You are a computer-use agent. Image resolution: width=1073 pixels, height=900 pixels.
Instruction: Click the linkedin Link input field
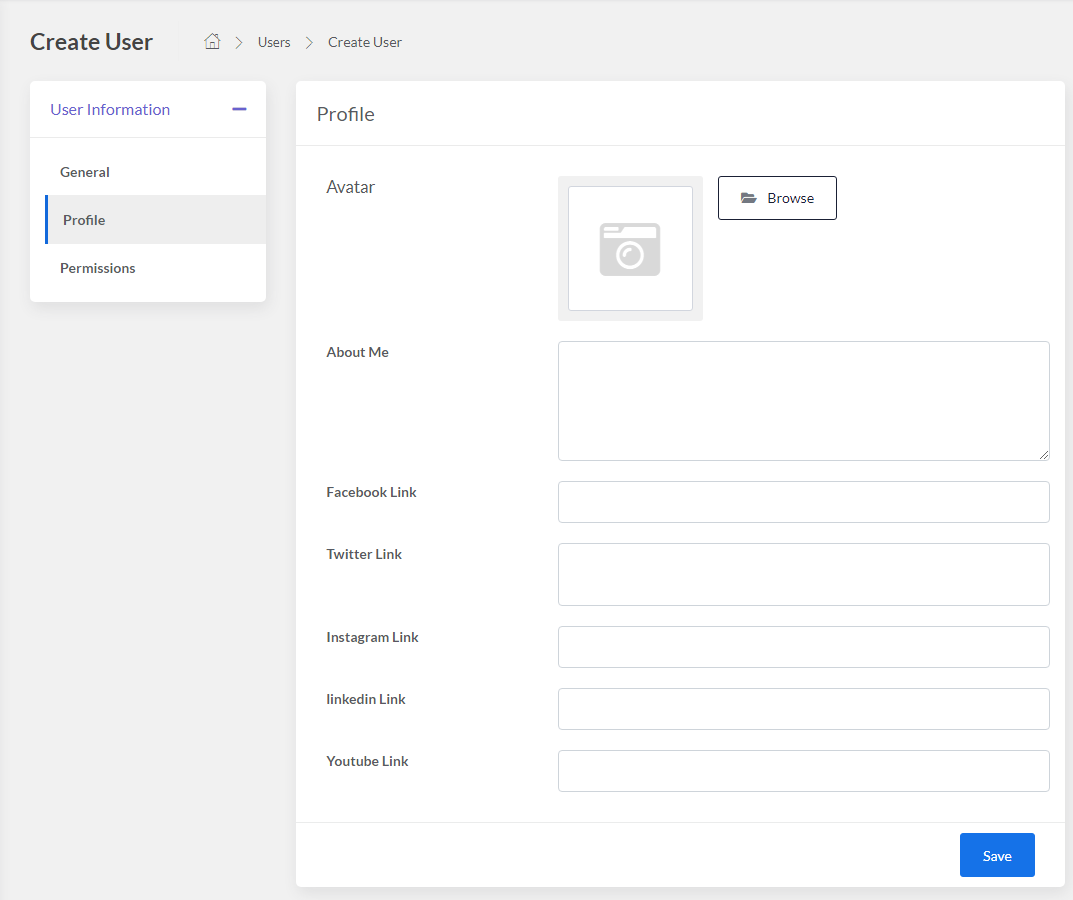803,709
